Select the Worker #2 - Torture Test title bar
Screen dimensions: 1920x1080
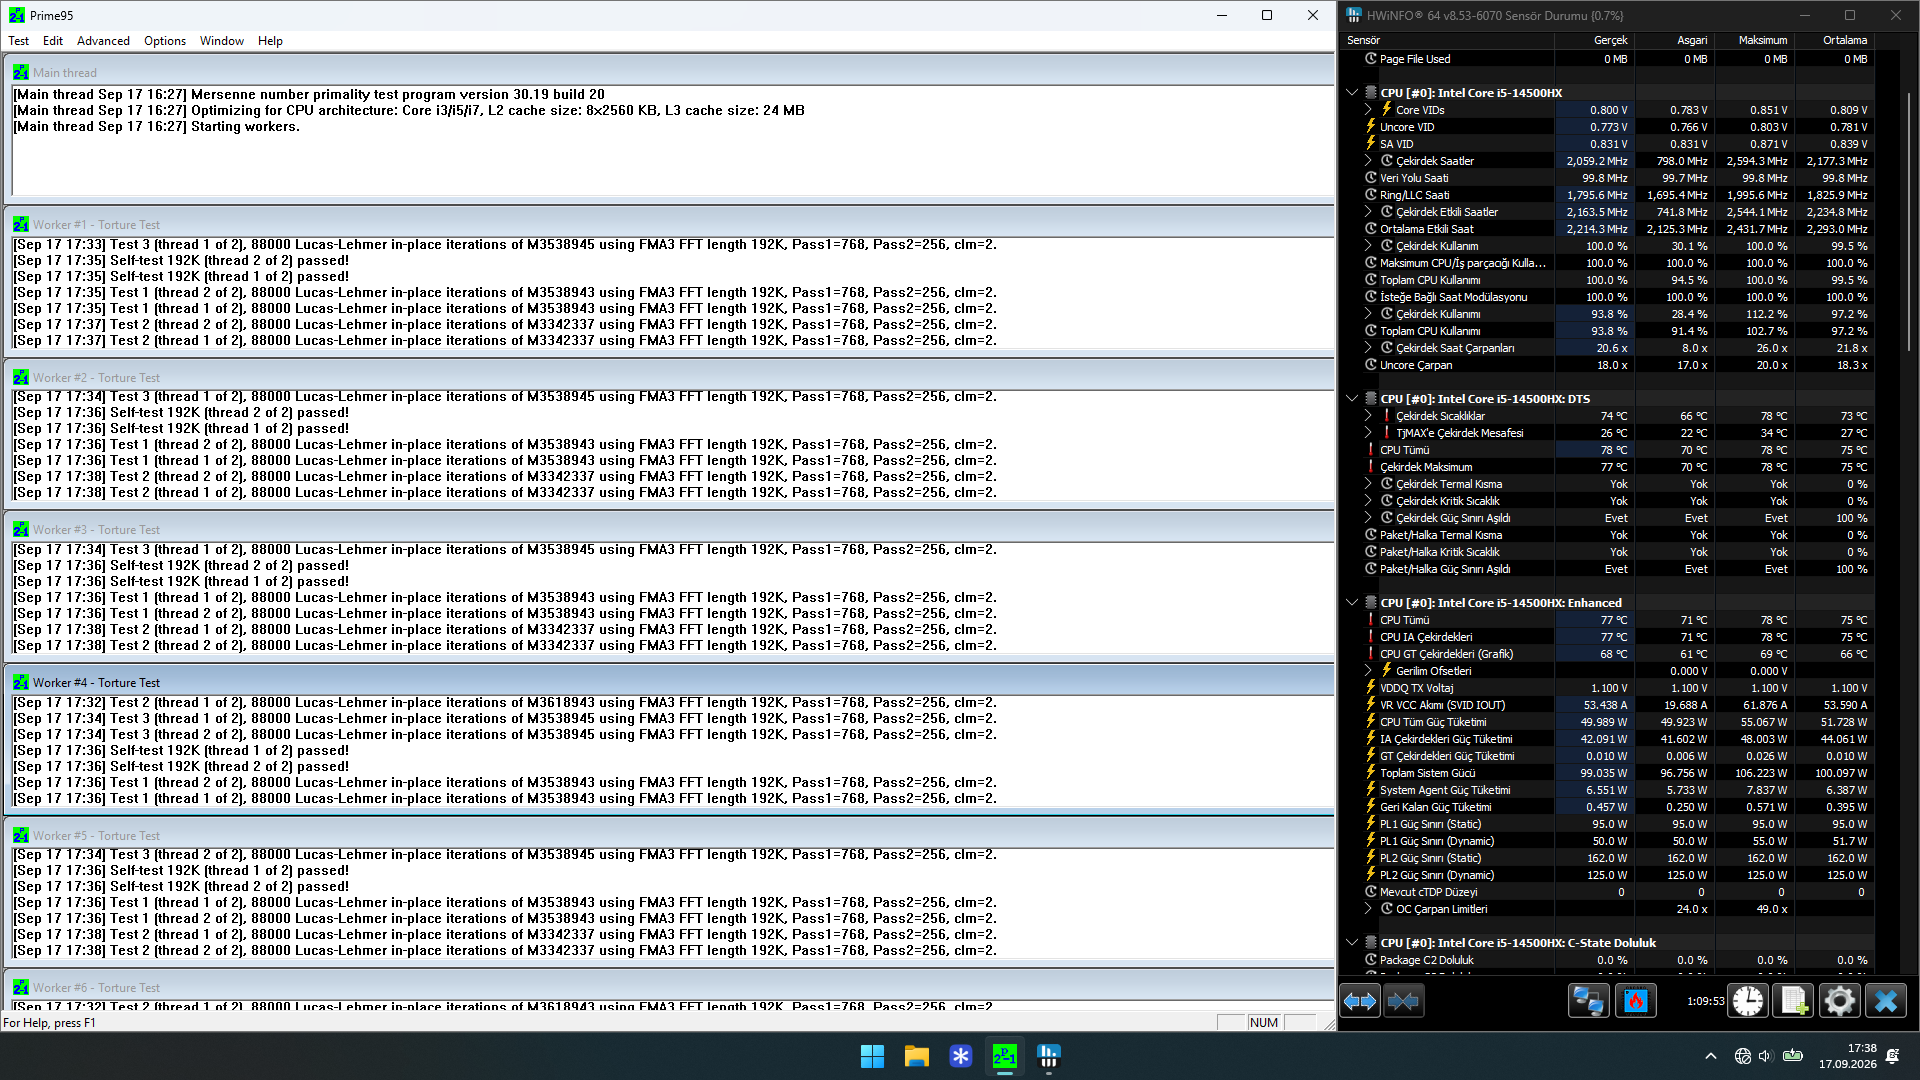point(670,378)
